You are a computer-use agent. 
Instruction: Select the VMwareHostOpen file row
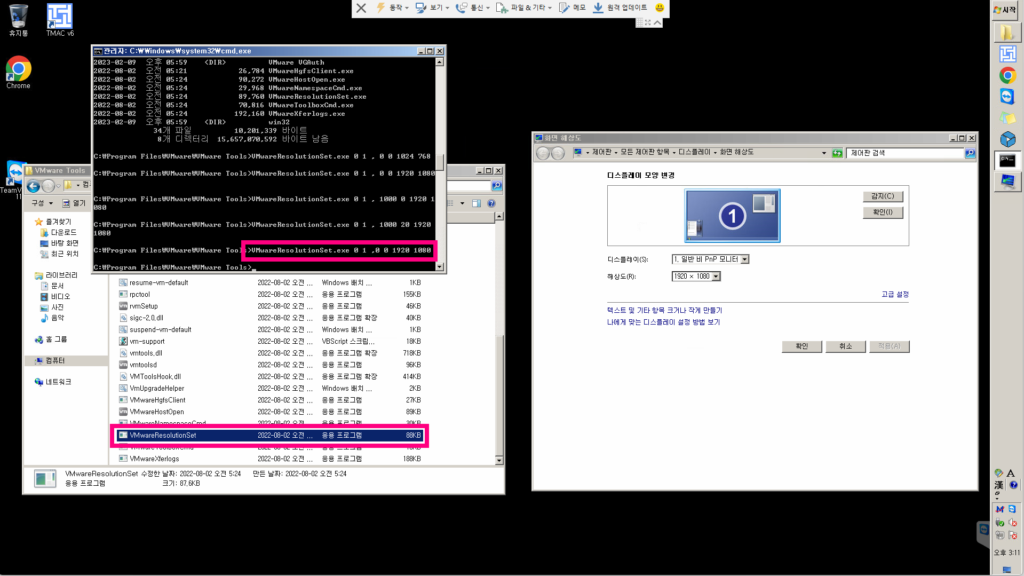[x=270, y=412]
